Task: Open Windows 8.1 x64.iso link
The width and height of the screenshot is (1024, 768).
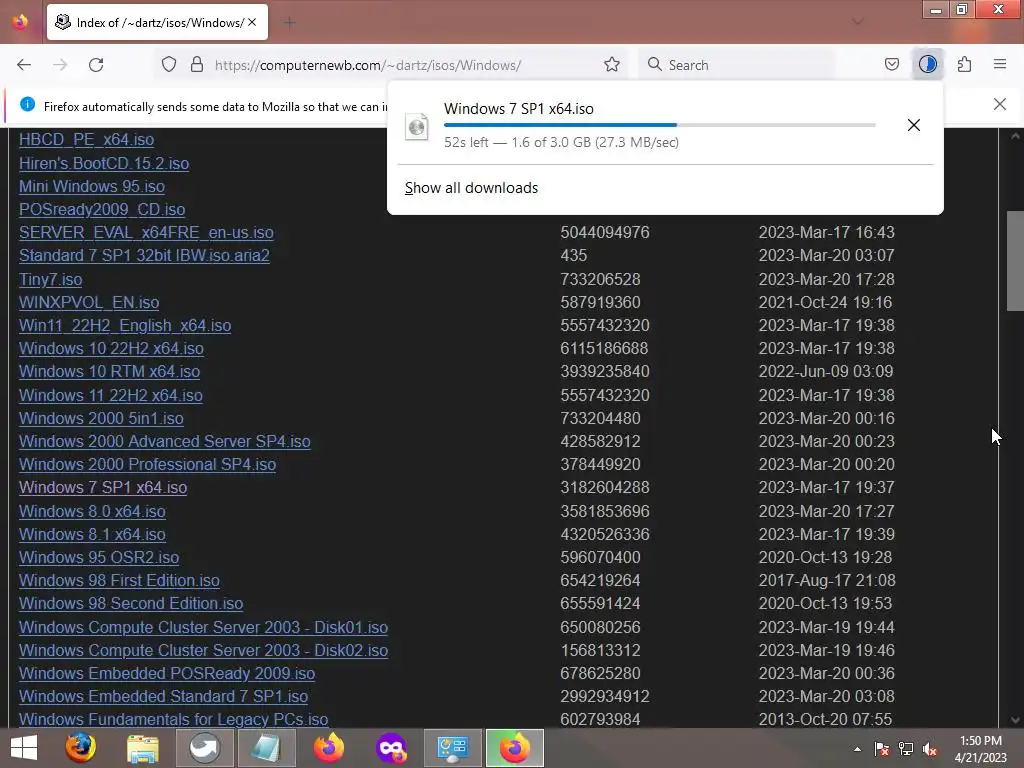Action: 92,534
